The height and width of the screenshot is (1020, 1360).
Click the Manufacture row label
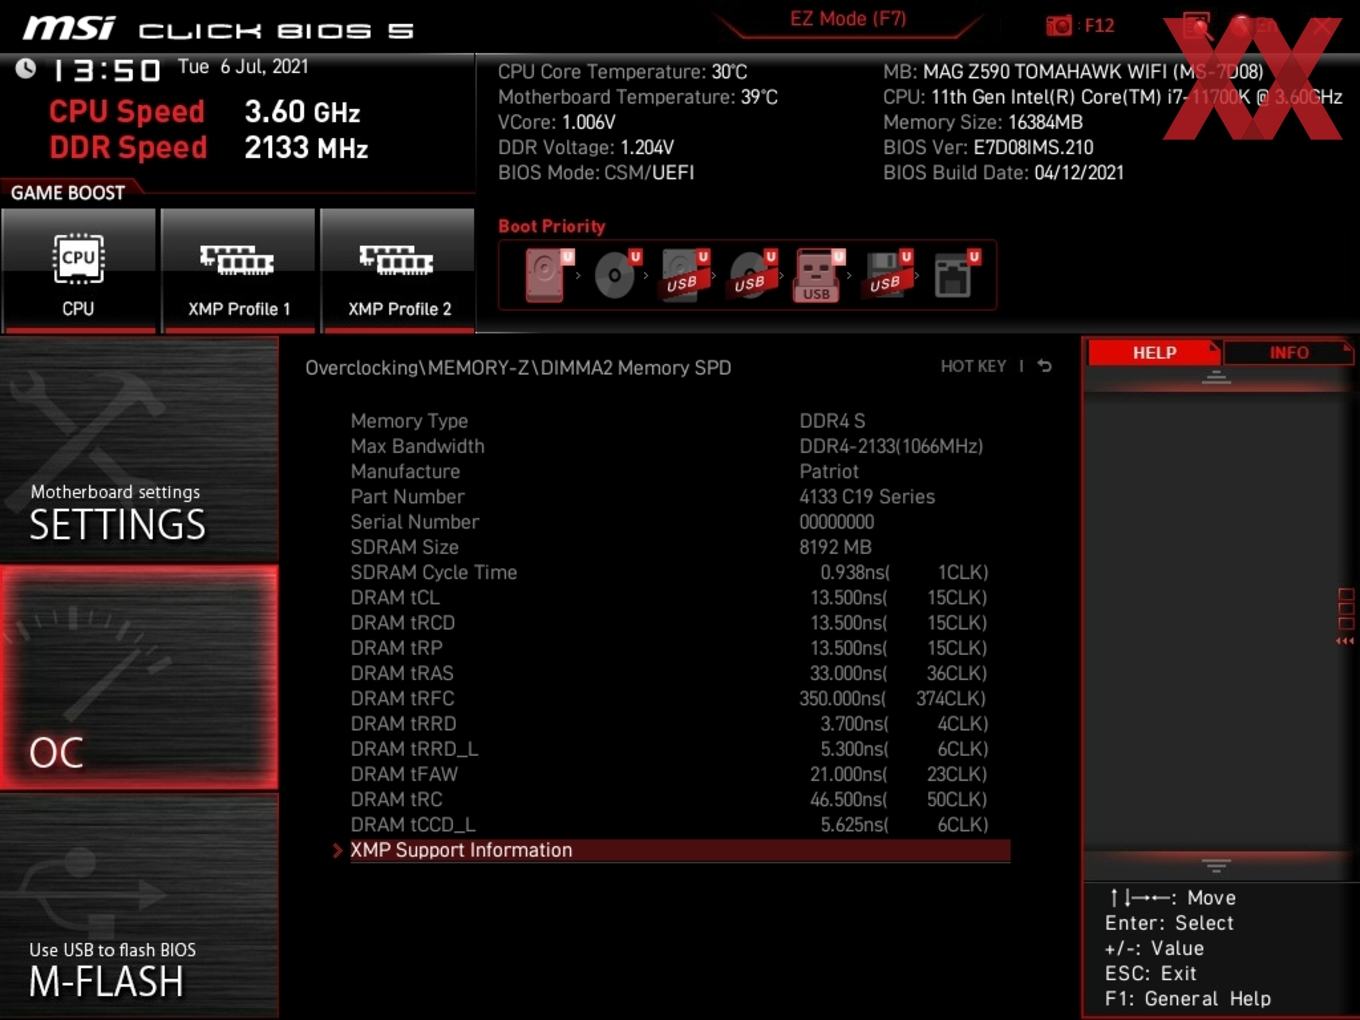point(405,471)
